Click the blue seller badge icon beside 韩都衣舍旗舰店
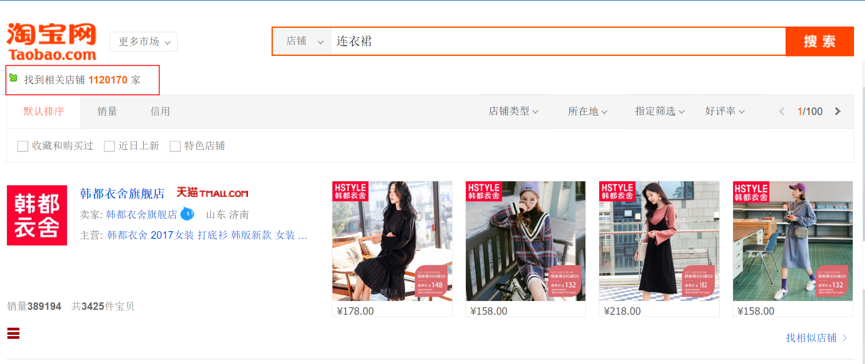 [188, 213]
